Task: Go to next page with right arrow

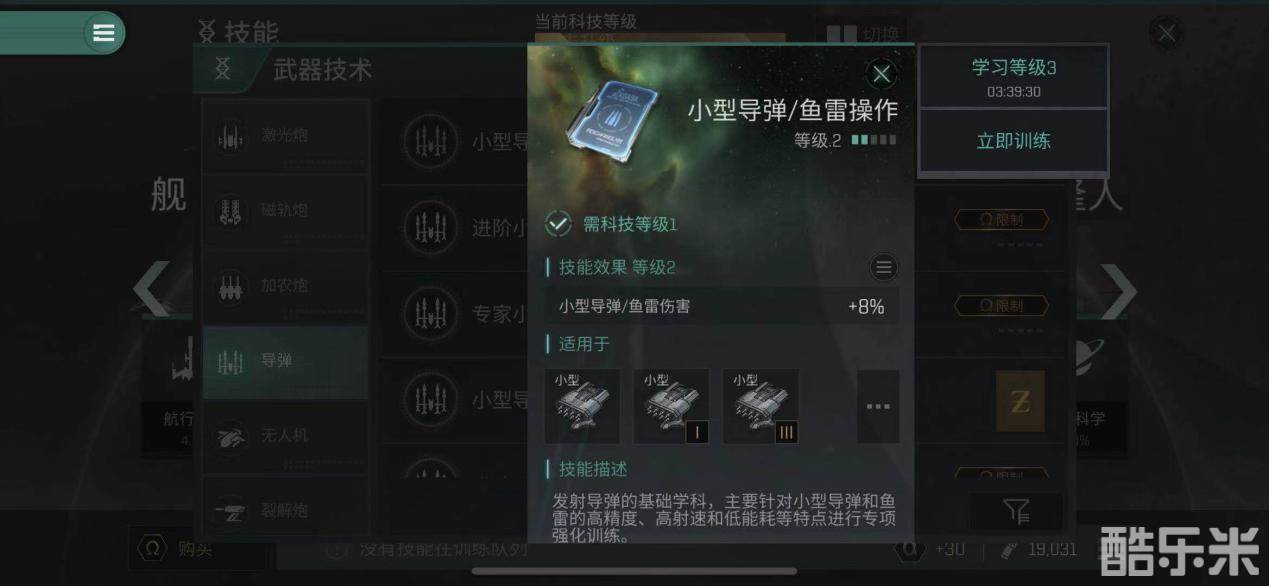Action: pyautogui.click(x=1118, y=291)
